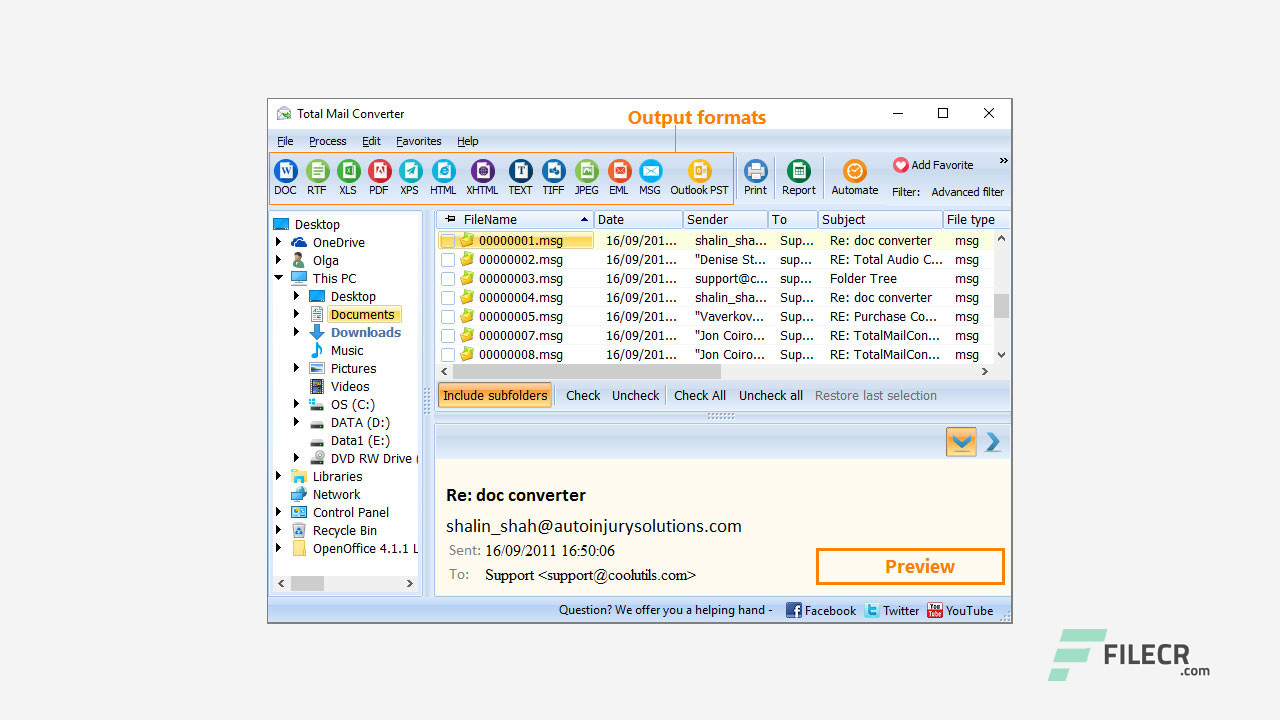
Task: Tick checkbox of 00000004.msg
Action: tap(448, 298)
